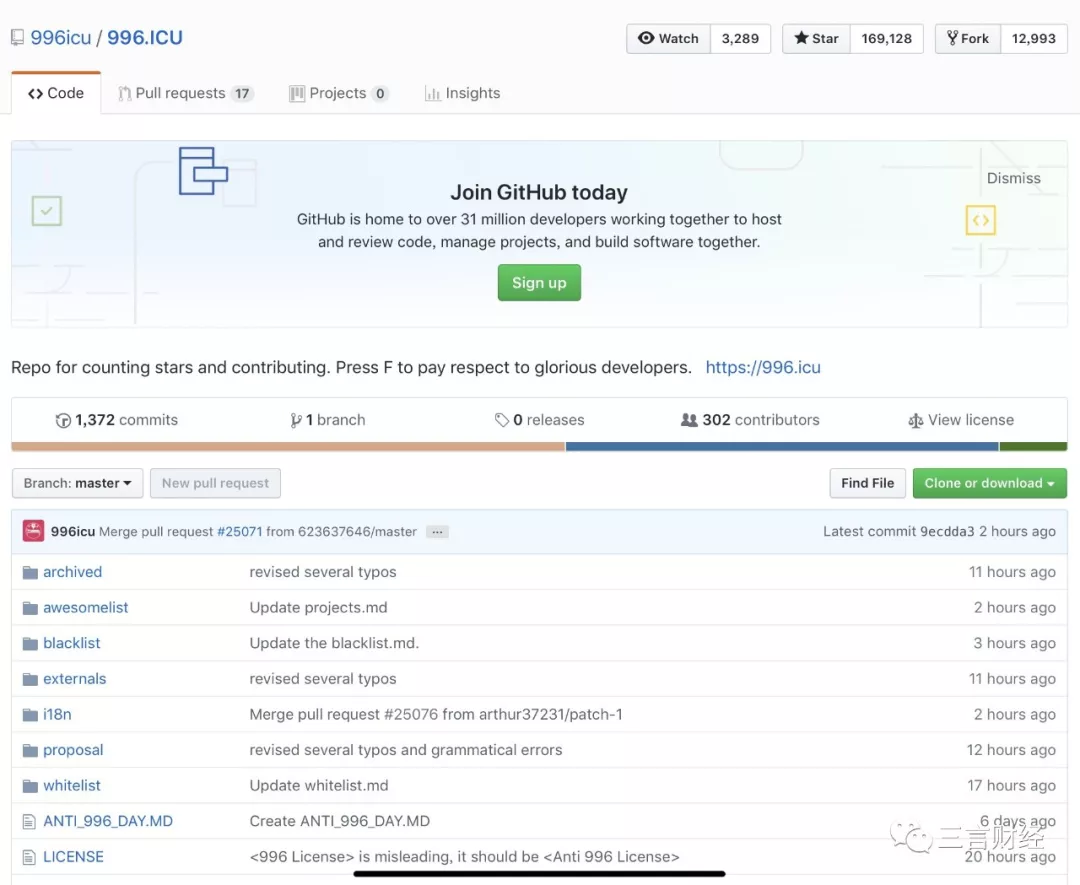1080x885 pixels.
Task: Open the archived folder
Action: tap(72, 572)
